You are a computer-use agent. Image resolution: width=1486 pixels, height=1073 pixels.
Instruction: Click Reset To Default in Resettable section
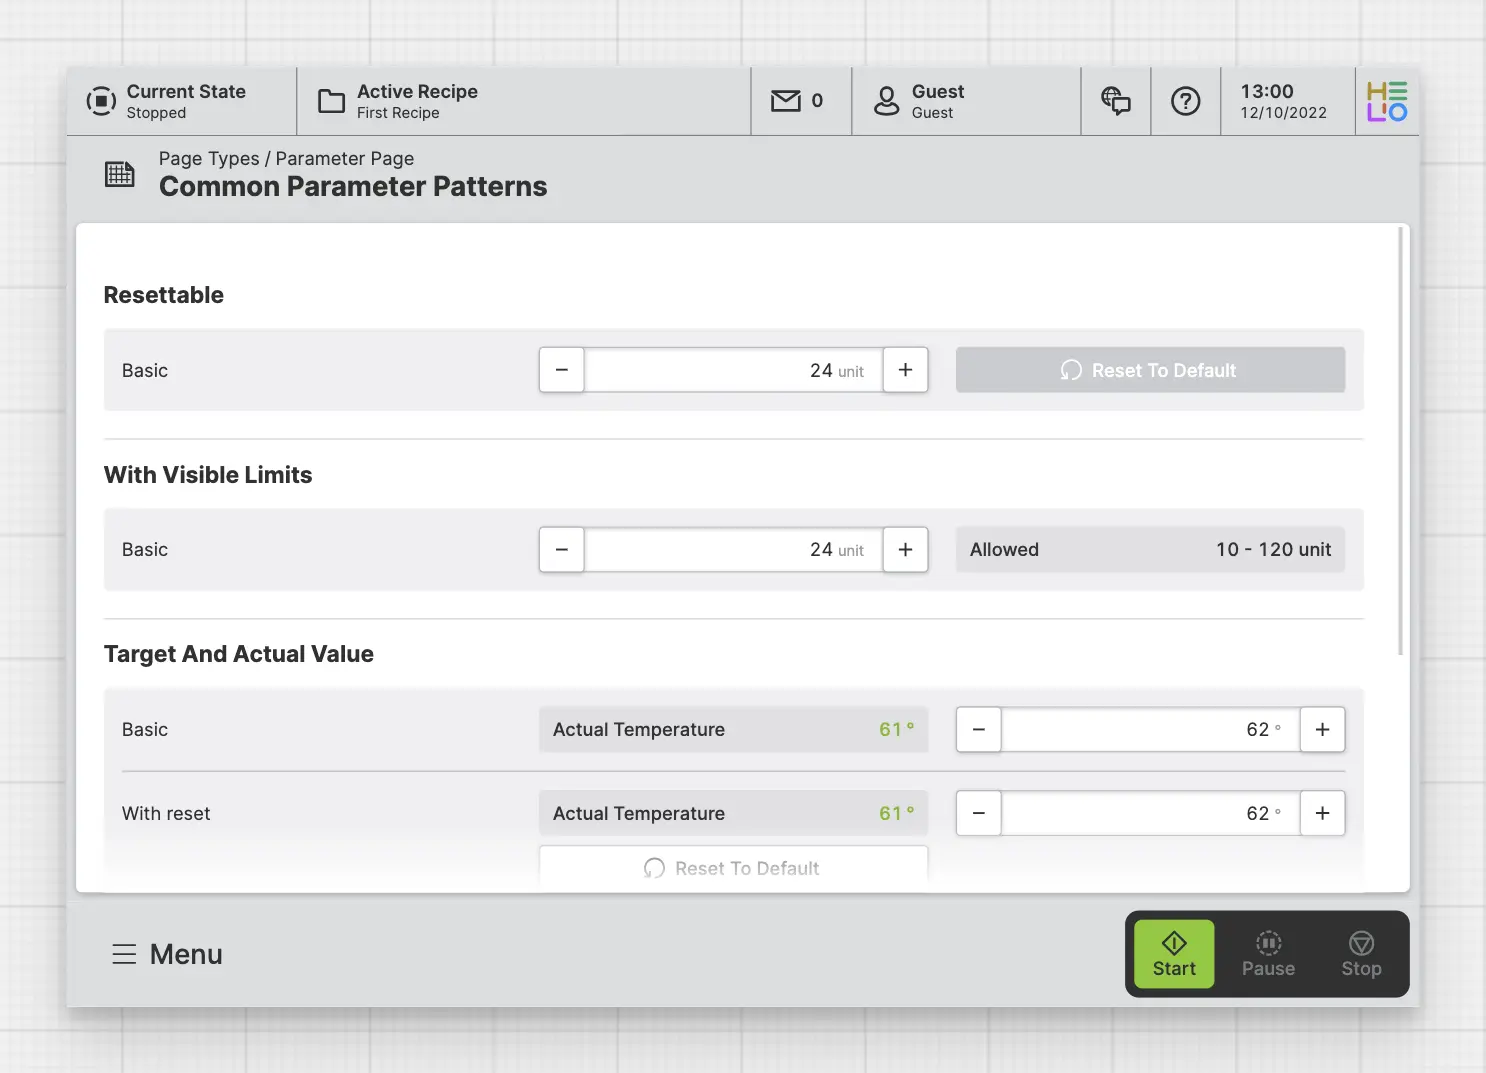[x=1150, y=370]
